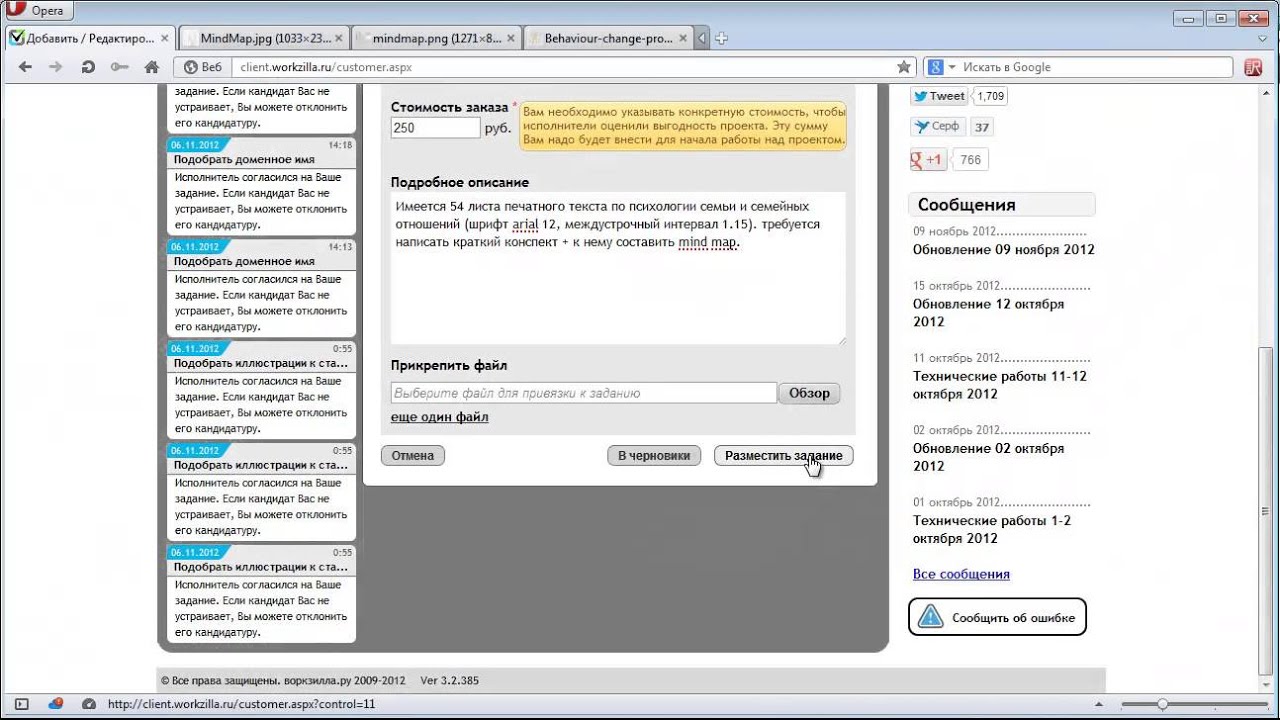The width and height of the screenshot is (1280, 720).
Task: Click the Opera Link cloud icon
Action: (x=56, y=704)
